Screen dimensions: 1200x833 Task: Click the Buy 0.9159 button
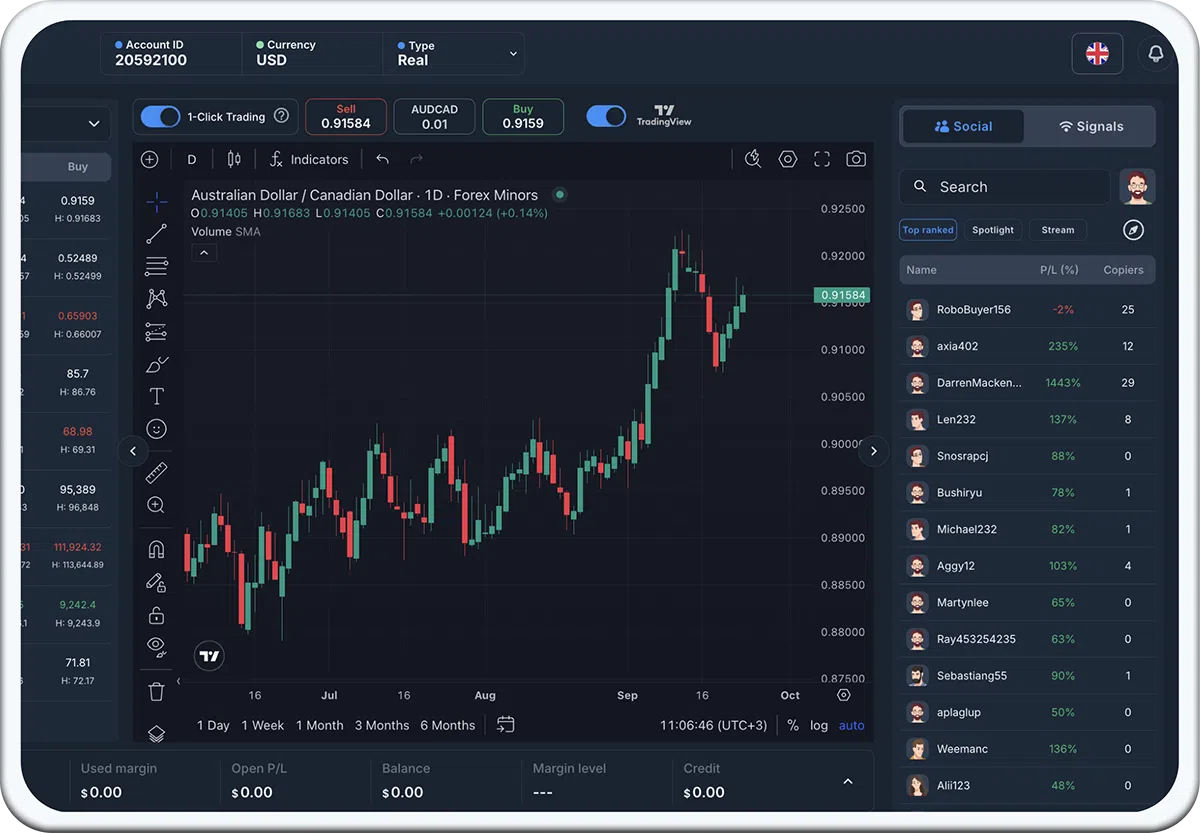coord(522,117)
